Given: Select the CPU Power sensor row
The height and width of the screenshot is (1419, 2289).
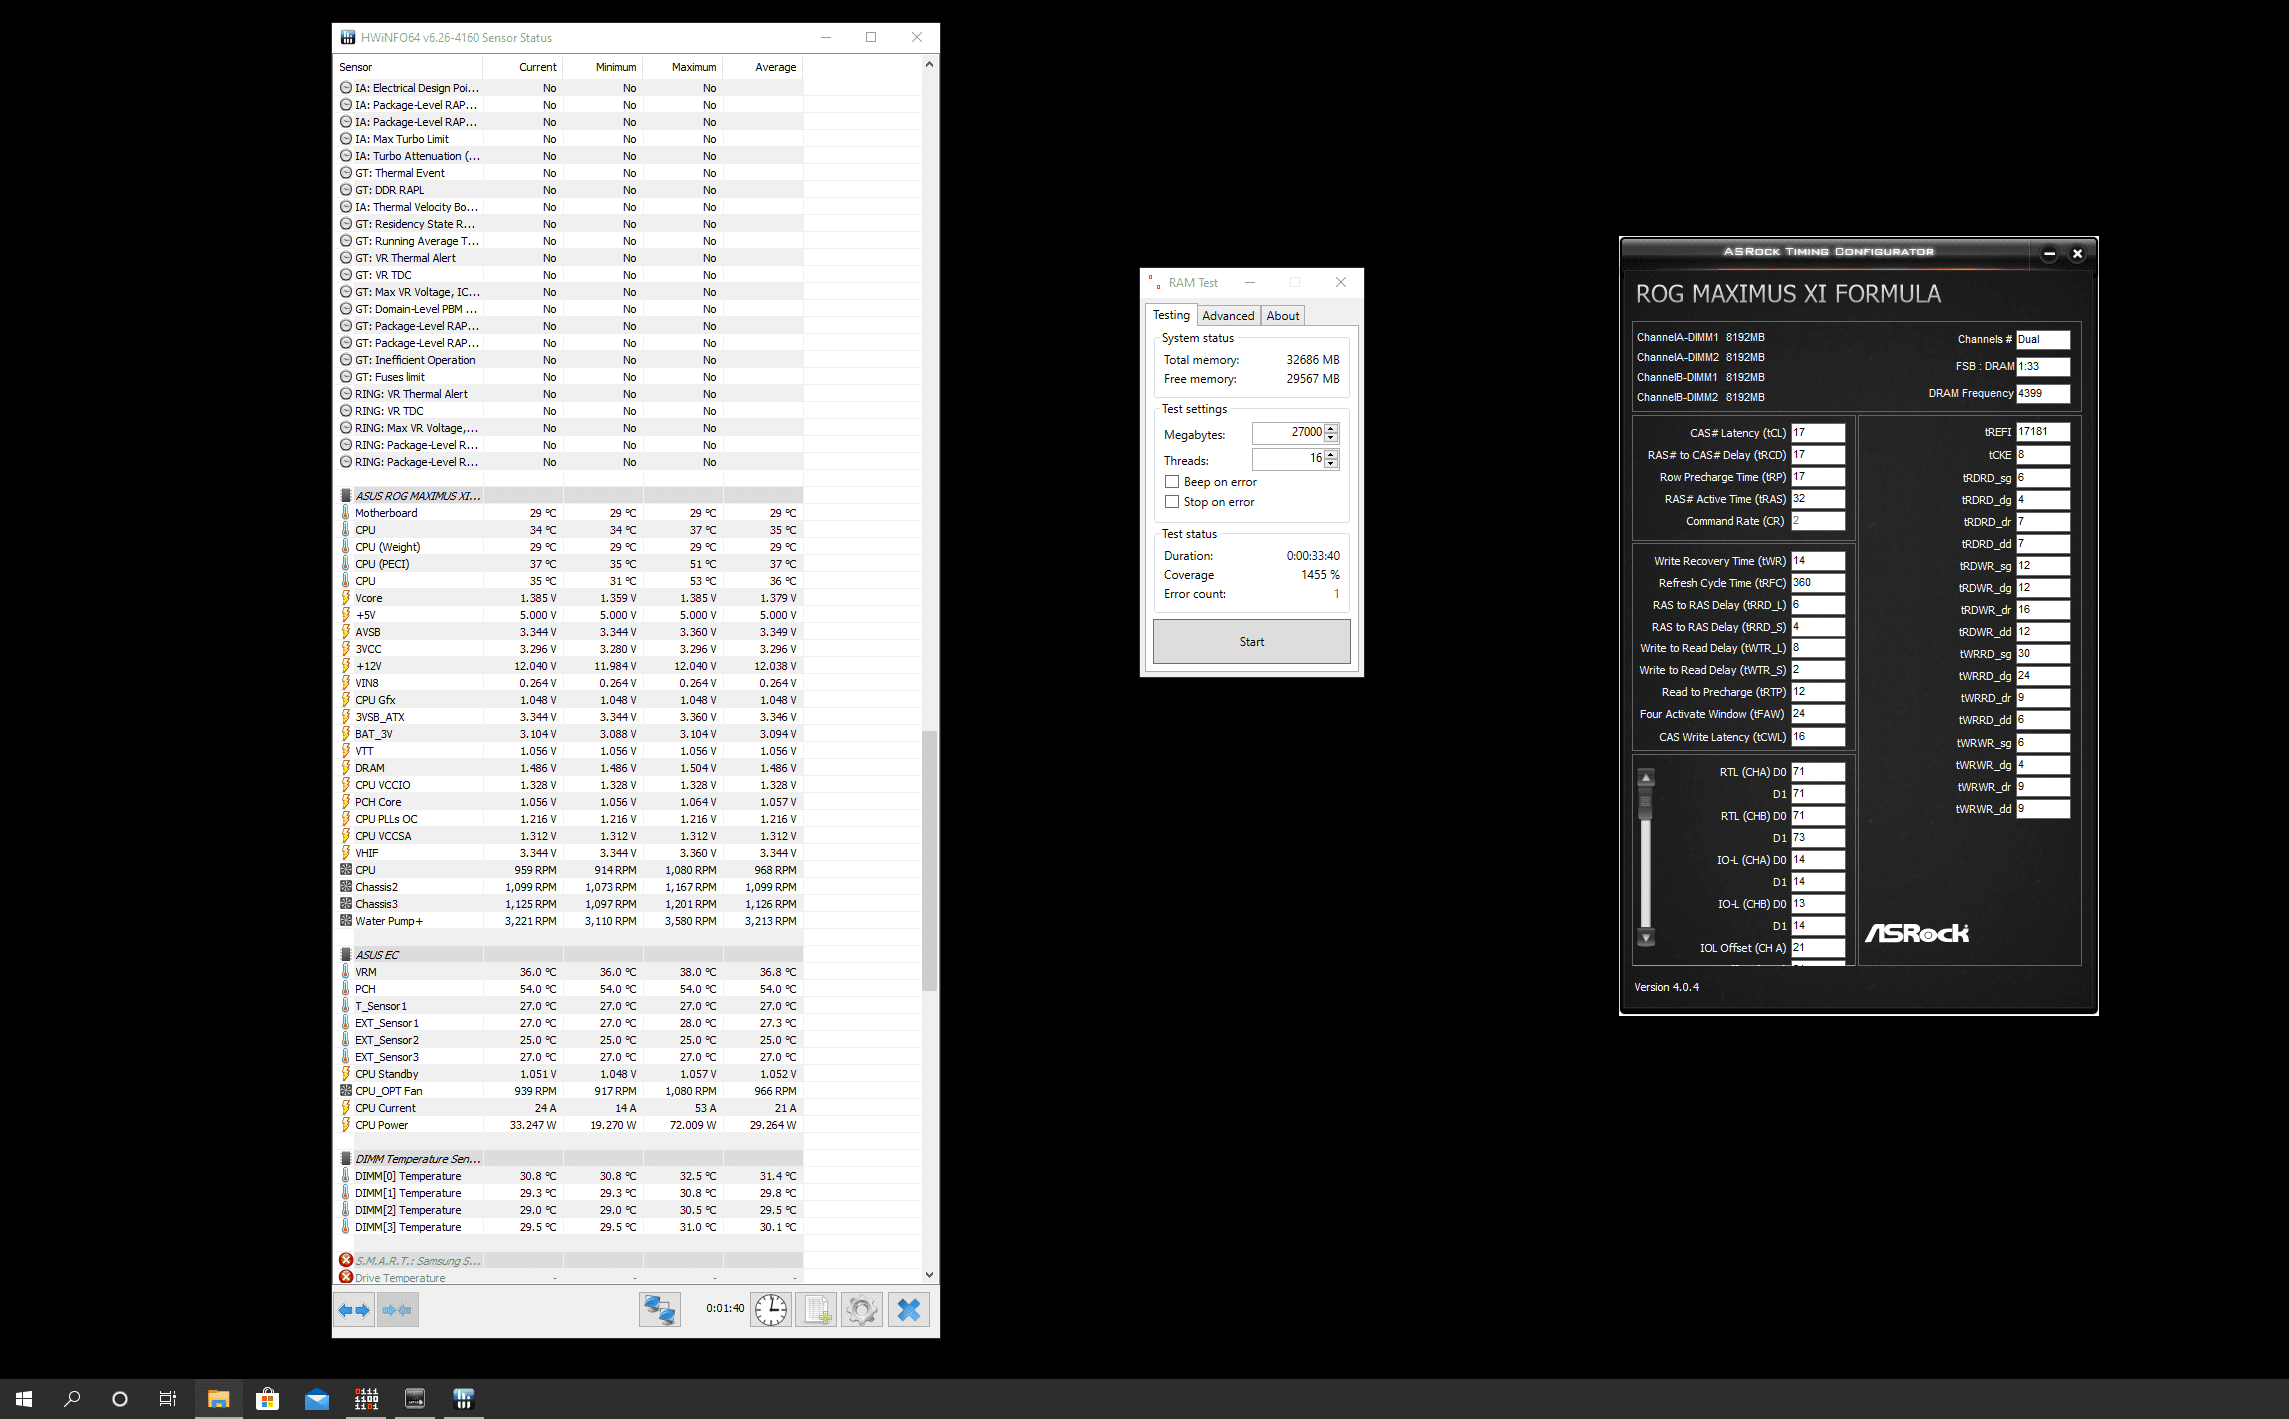Looking at the screenshot, I should click(569, 1125).
